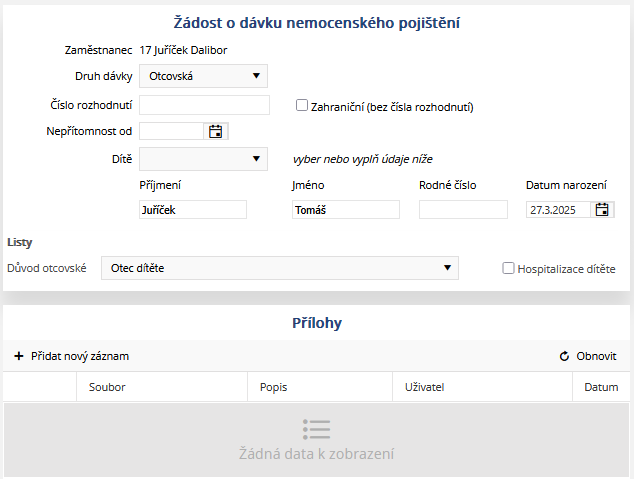The height and width of the screenshot is (479, 634).
Task: Open calendar picker for Datum narození
Action: point(602,210)
